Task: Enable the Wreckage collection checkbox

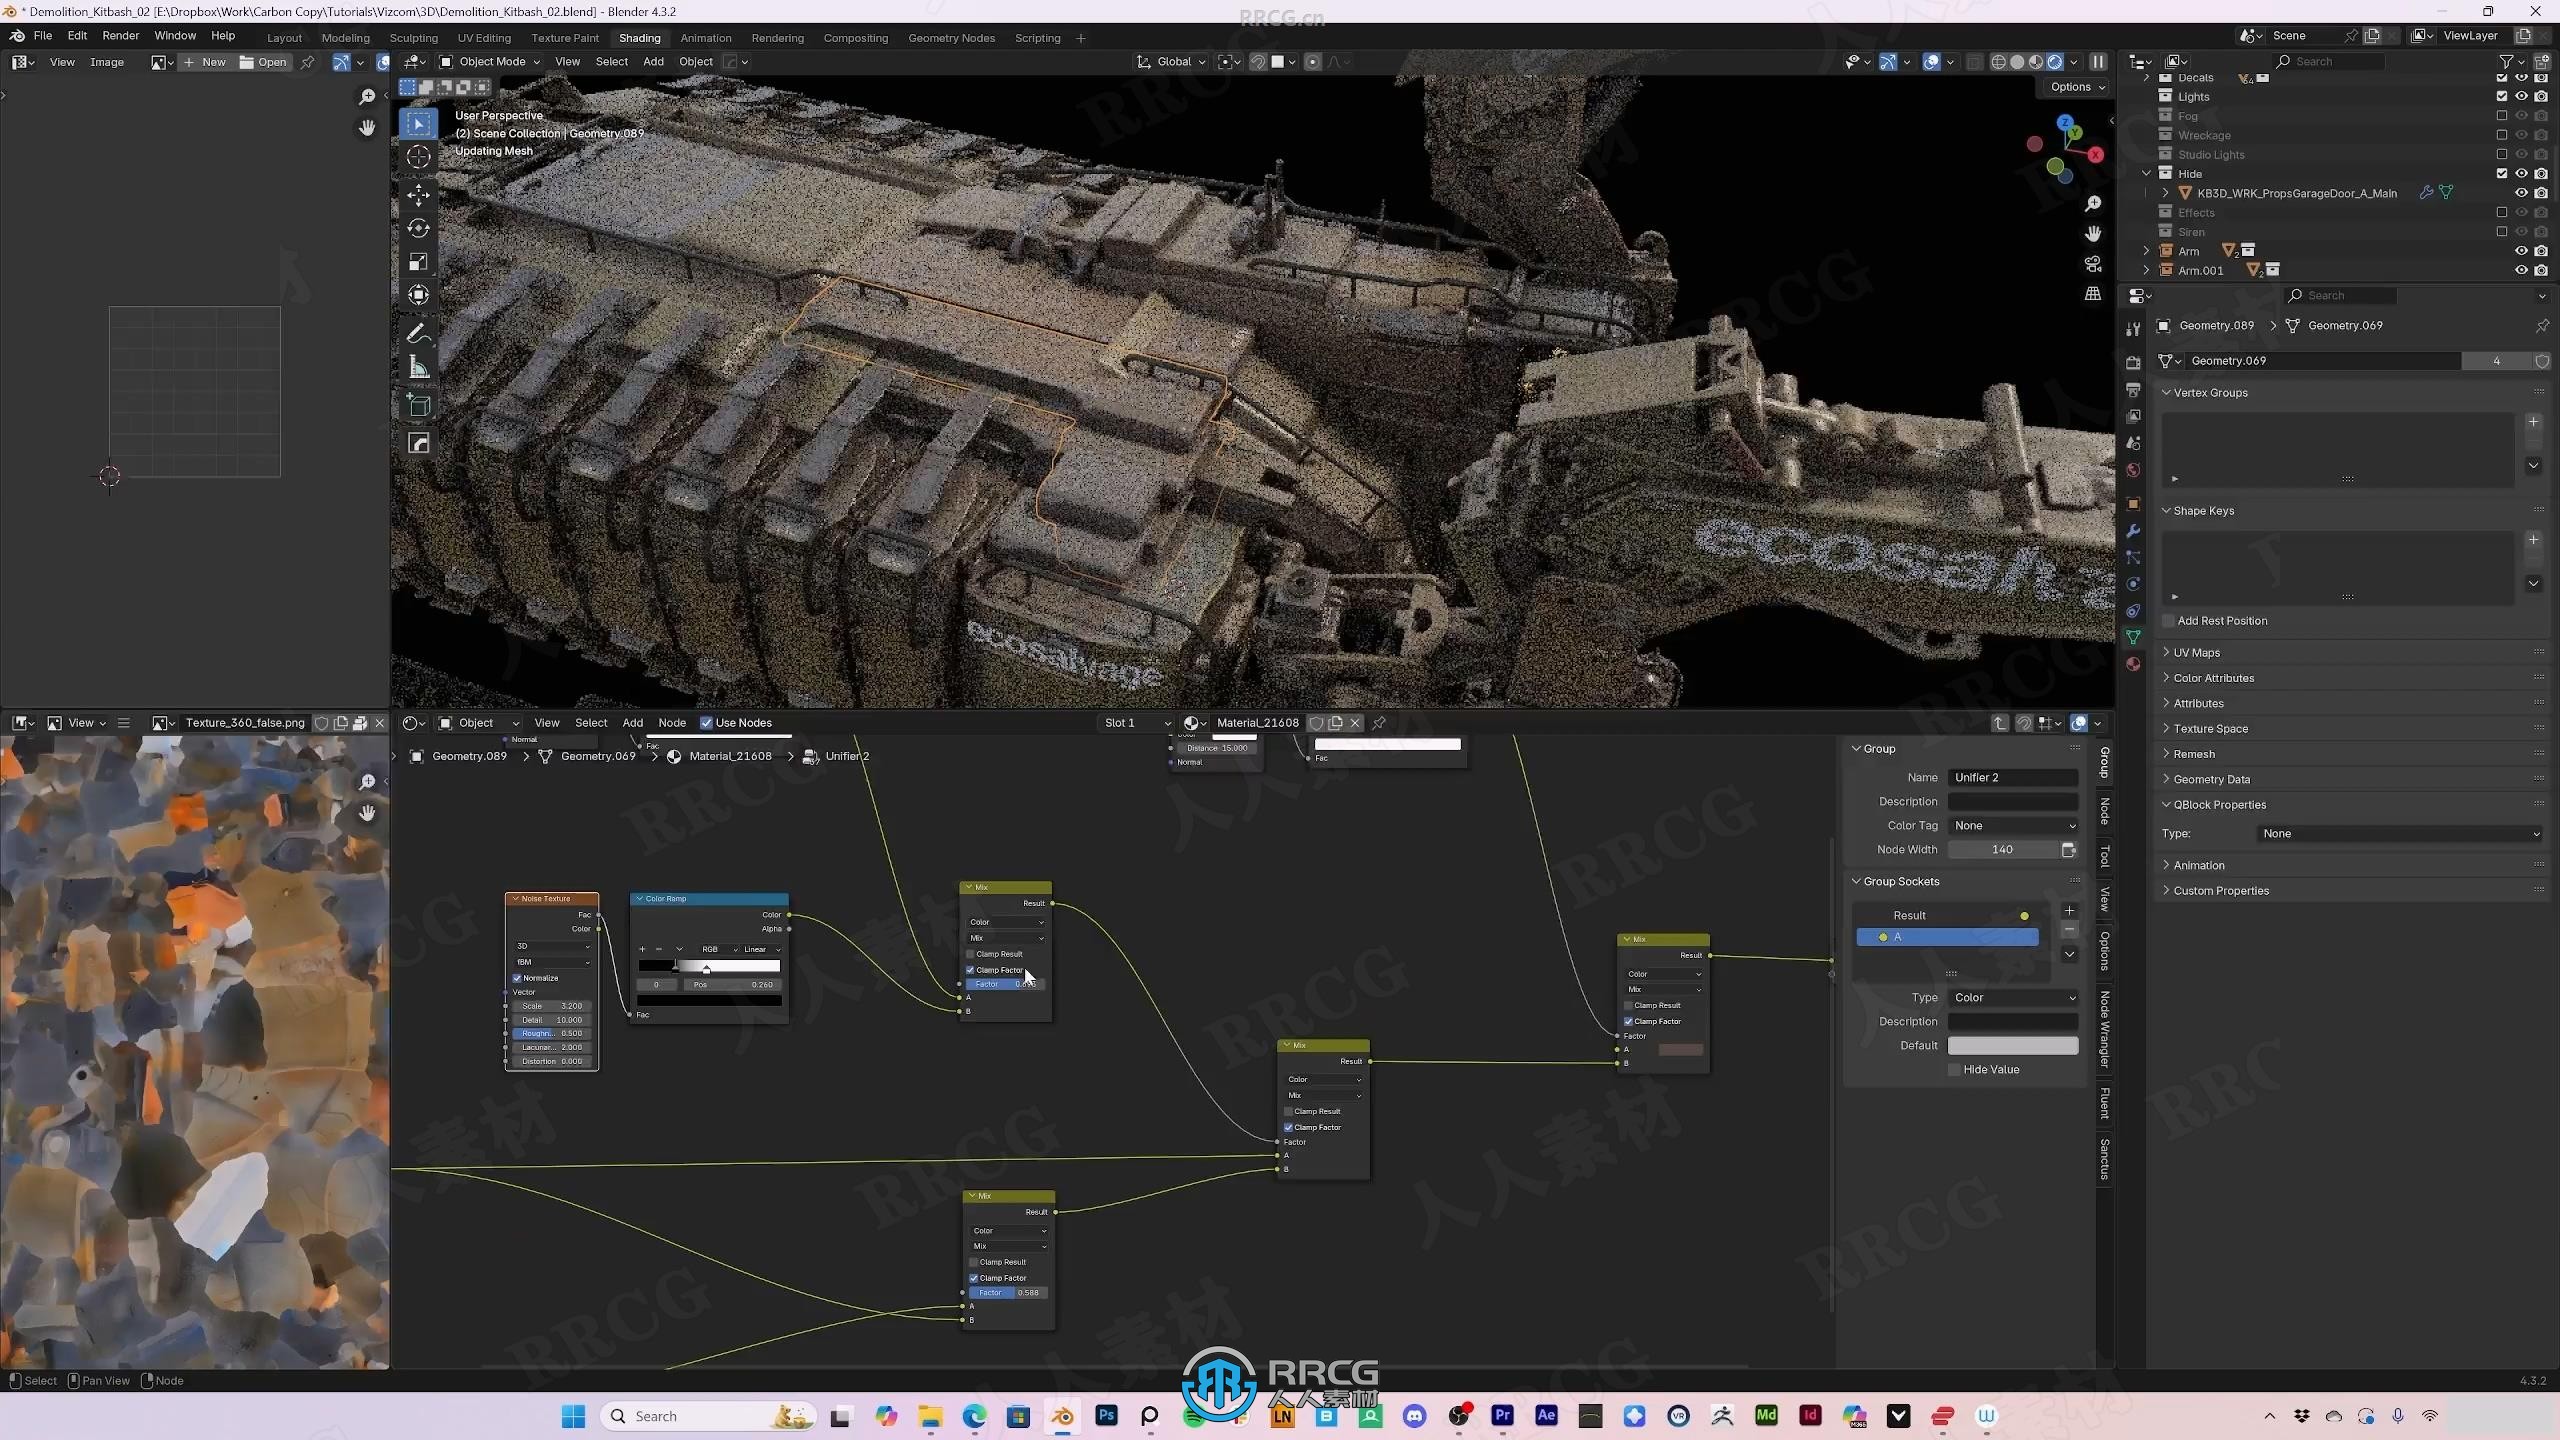Action: click(x=2502, y=135)
